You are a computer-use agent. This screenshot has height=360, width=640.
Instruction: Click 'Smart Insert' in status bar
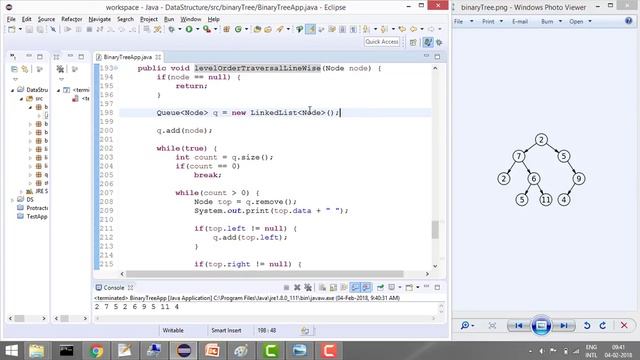pyautogui.click(x=226, y=331)
